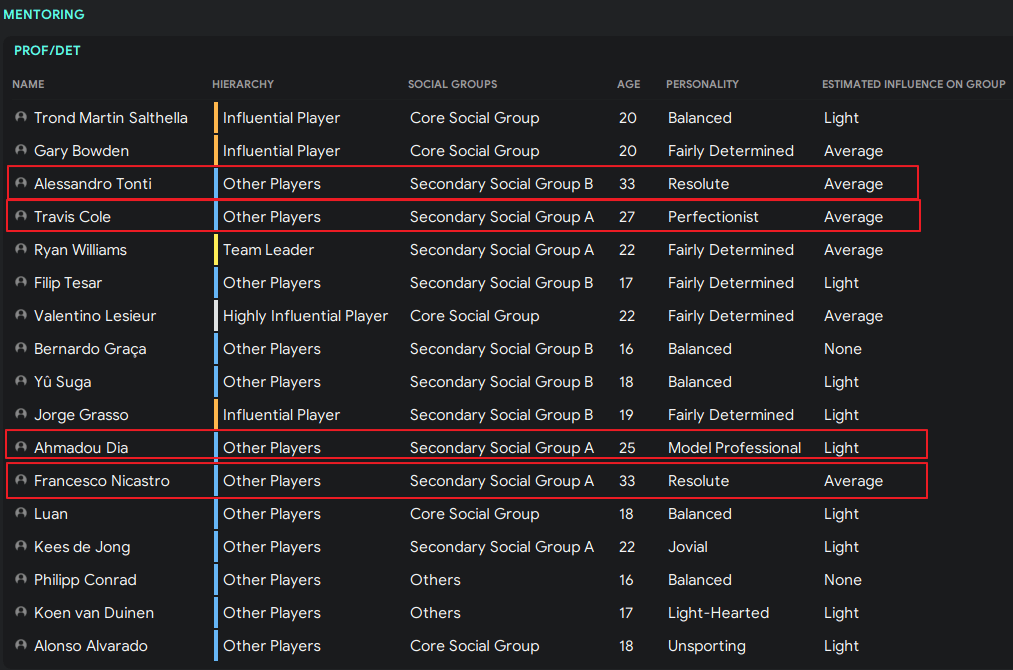The image size is (1013, 670).
Task: Open Bernardo Graça's player profile
Action: [90, 348]
